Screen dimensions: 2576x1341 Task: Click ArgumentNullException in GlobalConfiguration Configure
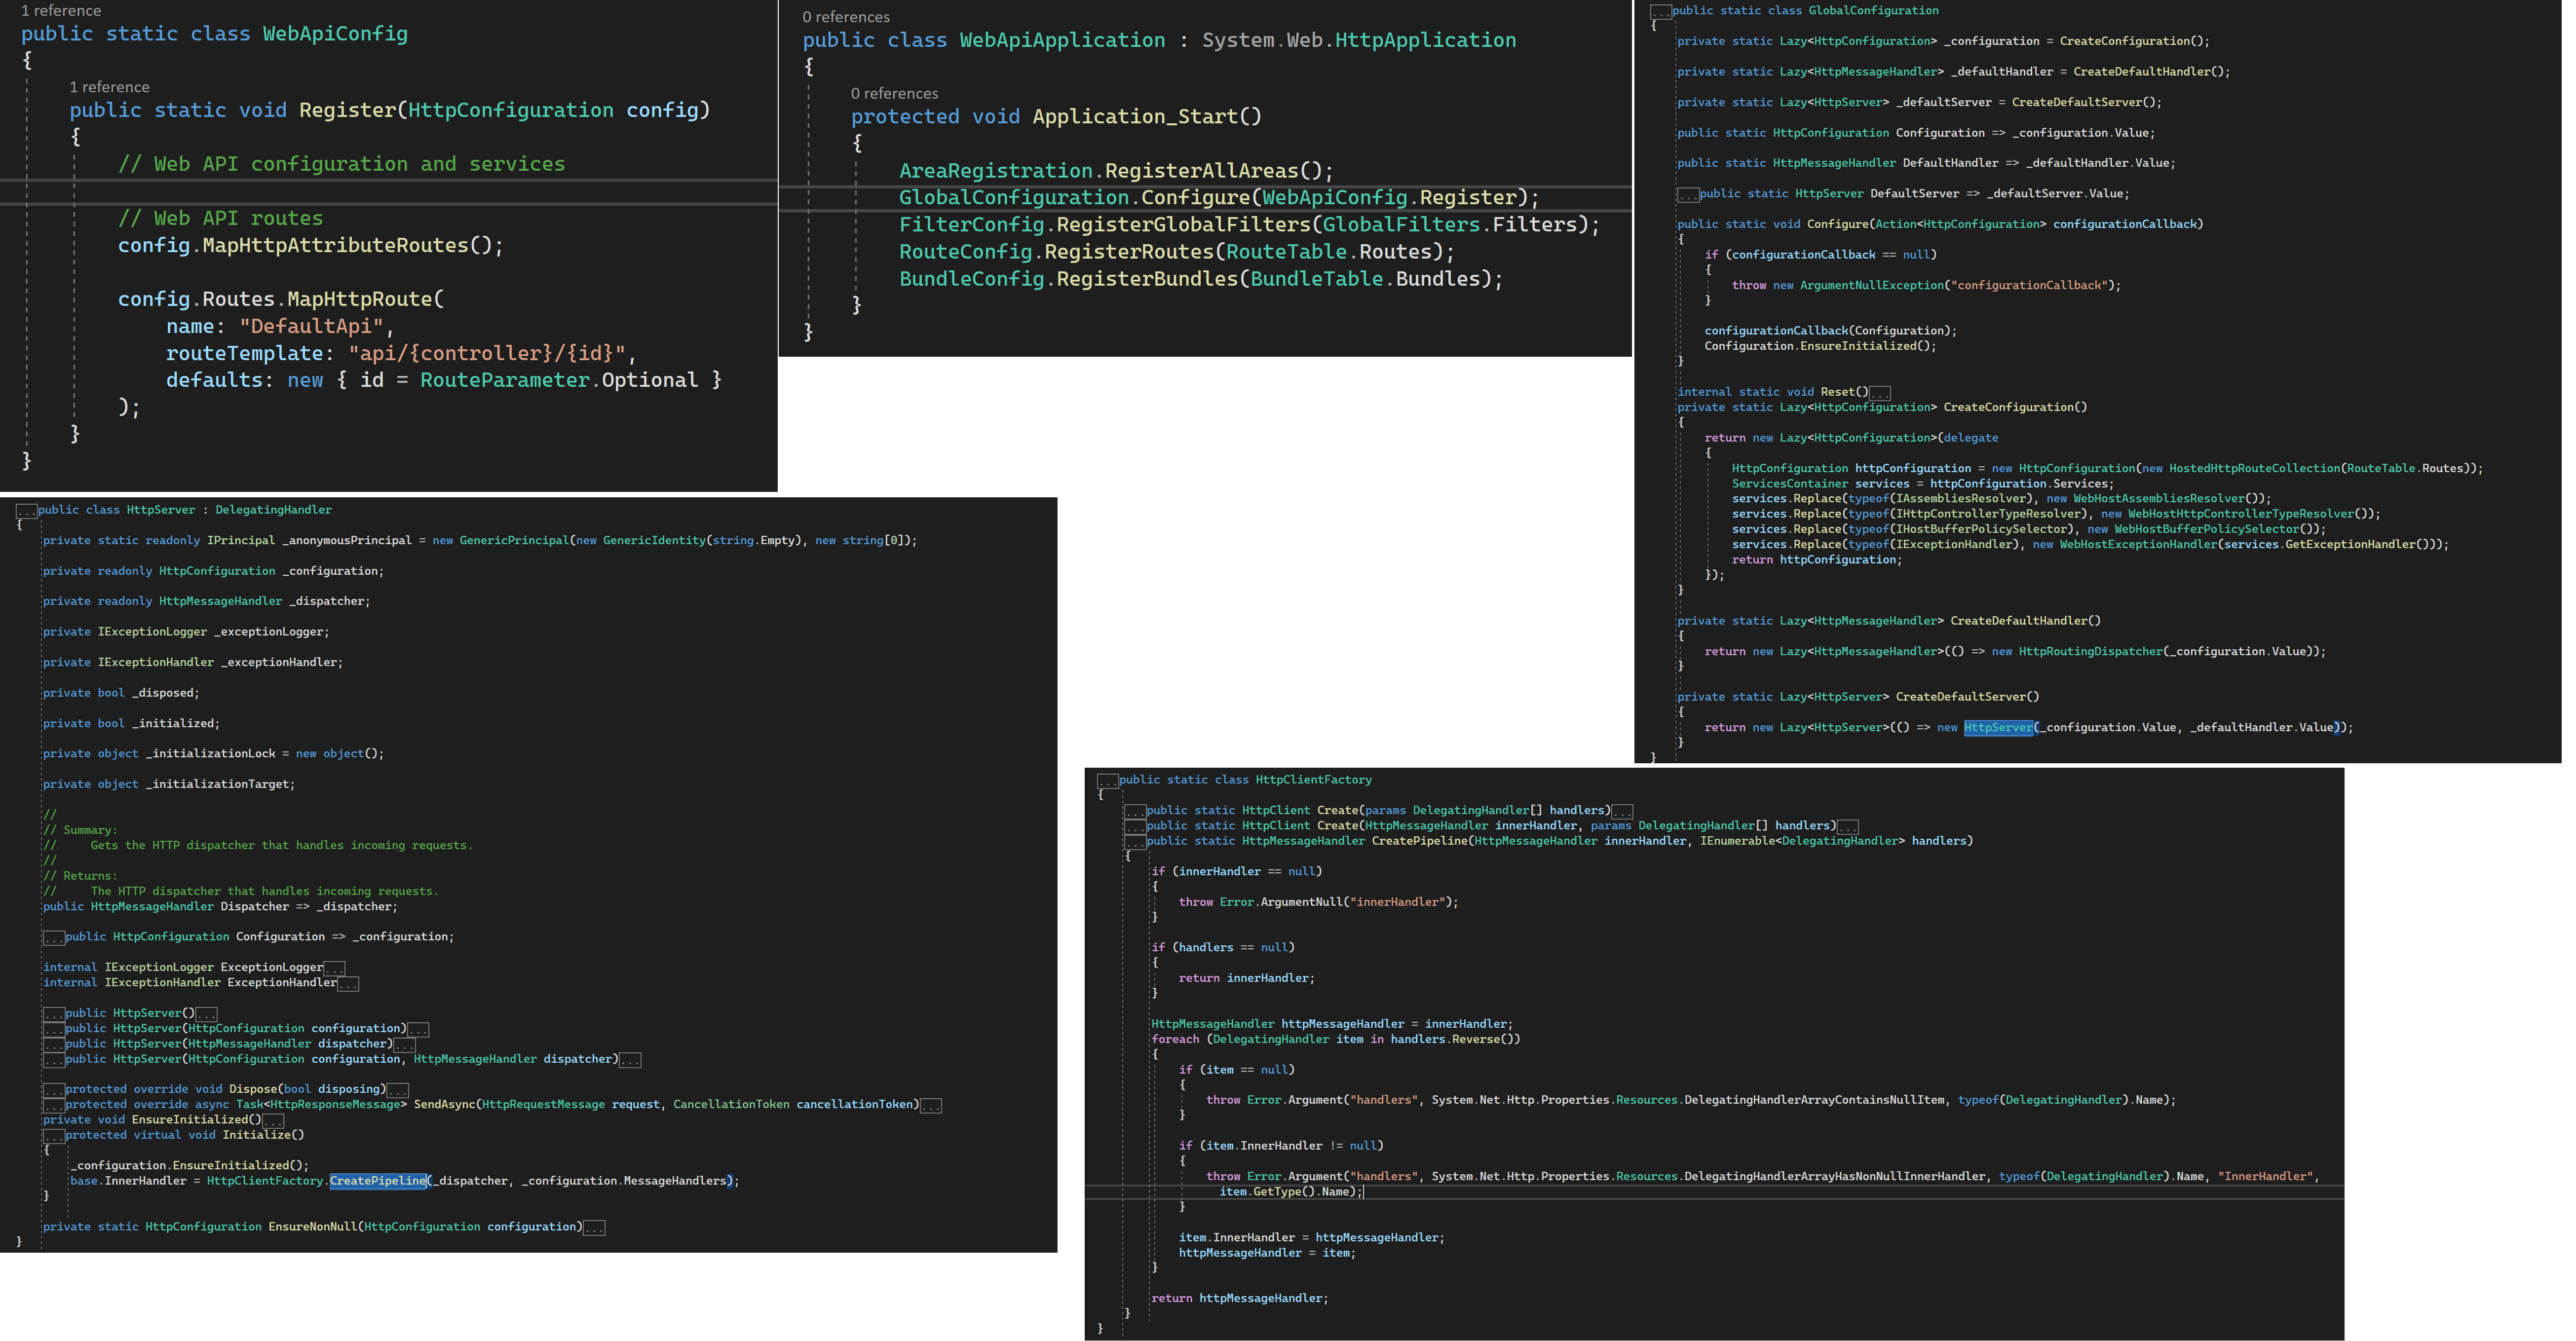click(1872, 285)
